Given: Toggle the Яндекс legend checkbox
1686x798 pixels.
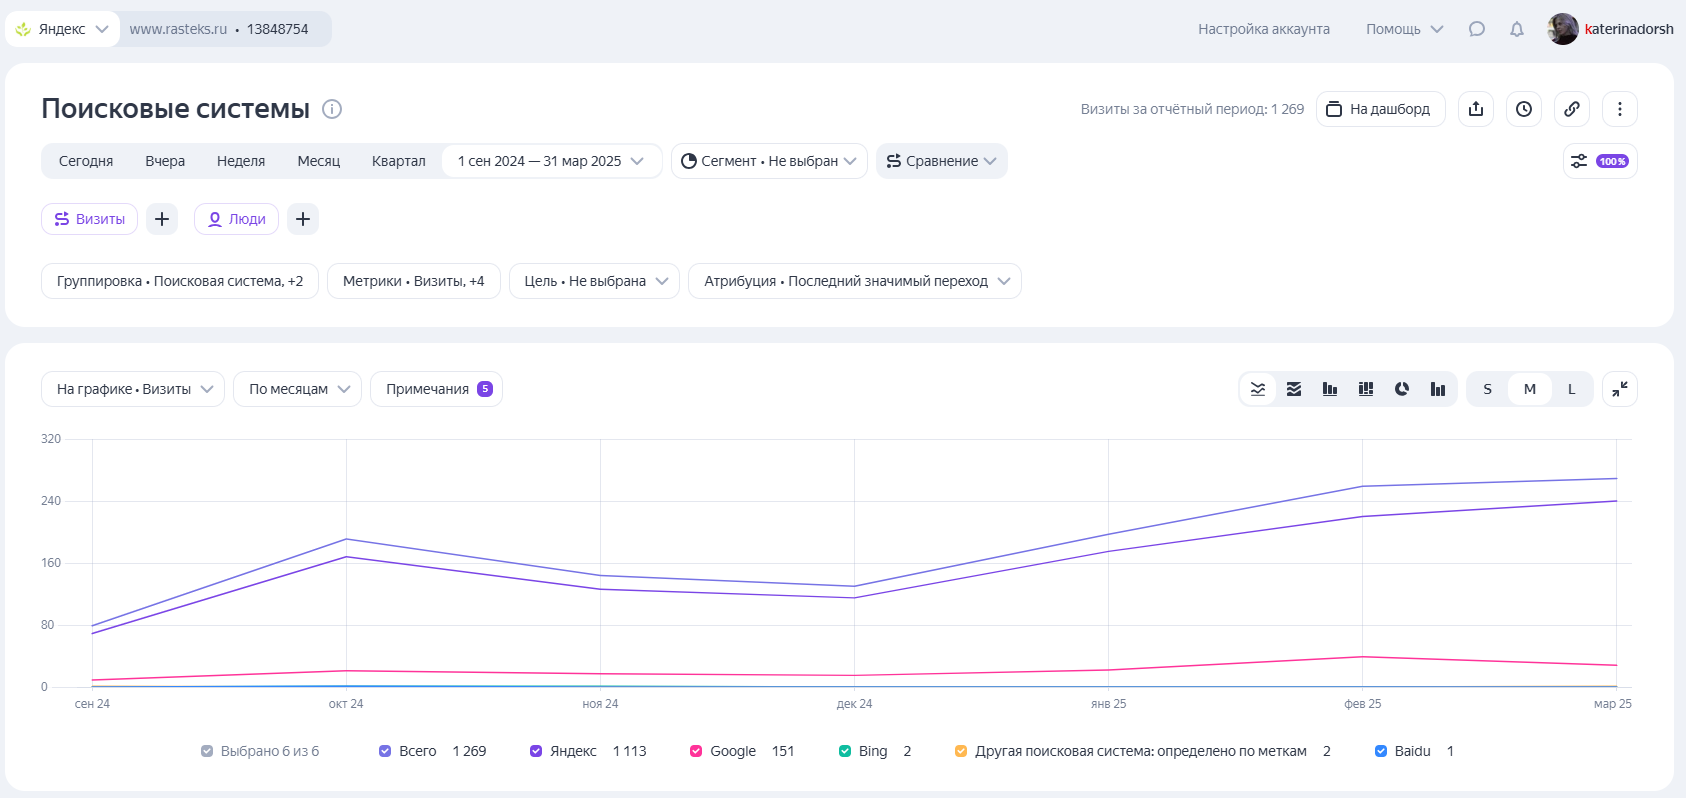Looking at the screenshot, I should [x=536, y=751].
